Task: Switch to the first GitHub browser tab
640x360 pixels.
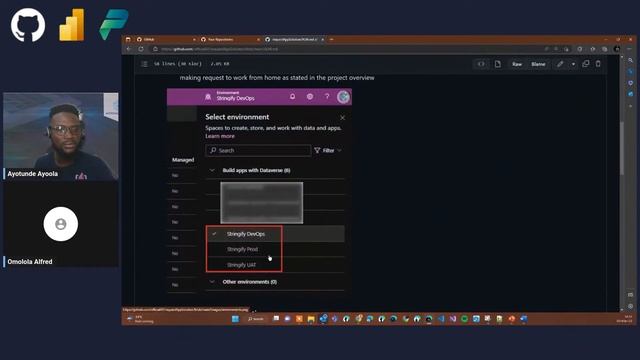Action: (165, 40)
